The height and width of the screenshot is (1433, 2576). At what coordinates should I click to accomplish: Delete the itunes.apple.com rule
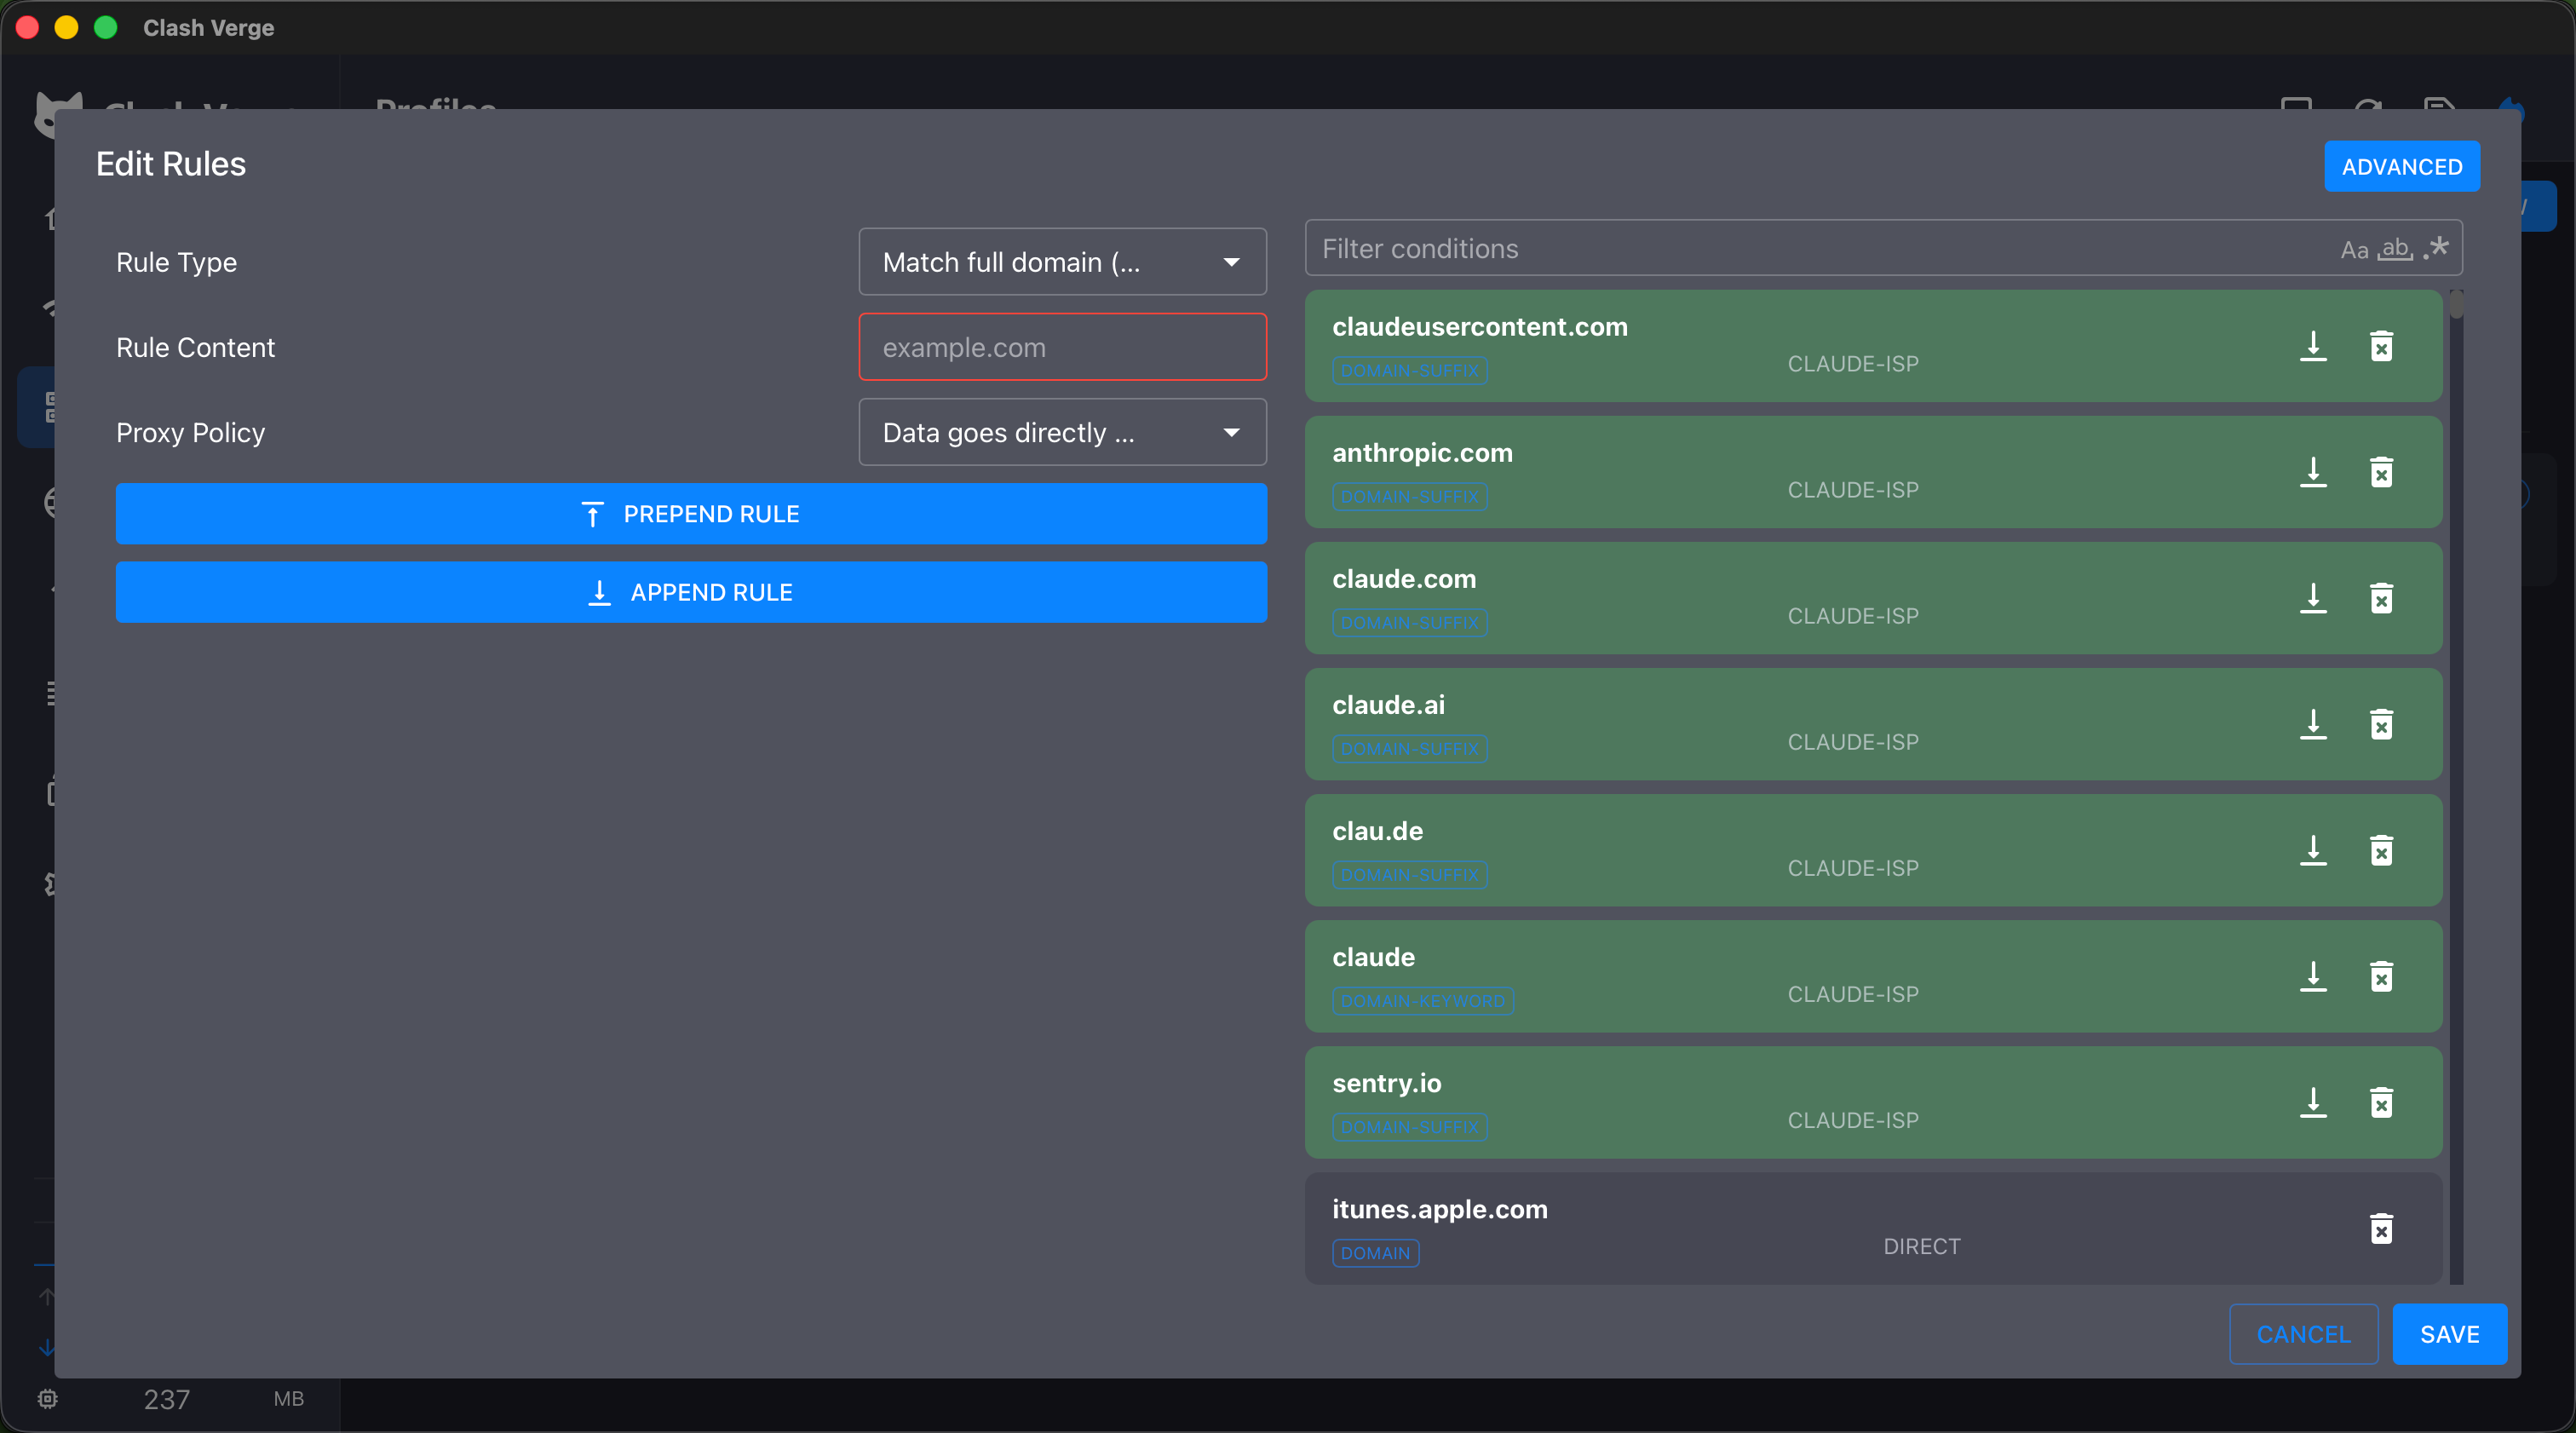coord(2381,1228)
